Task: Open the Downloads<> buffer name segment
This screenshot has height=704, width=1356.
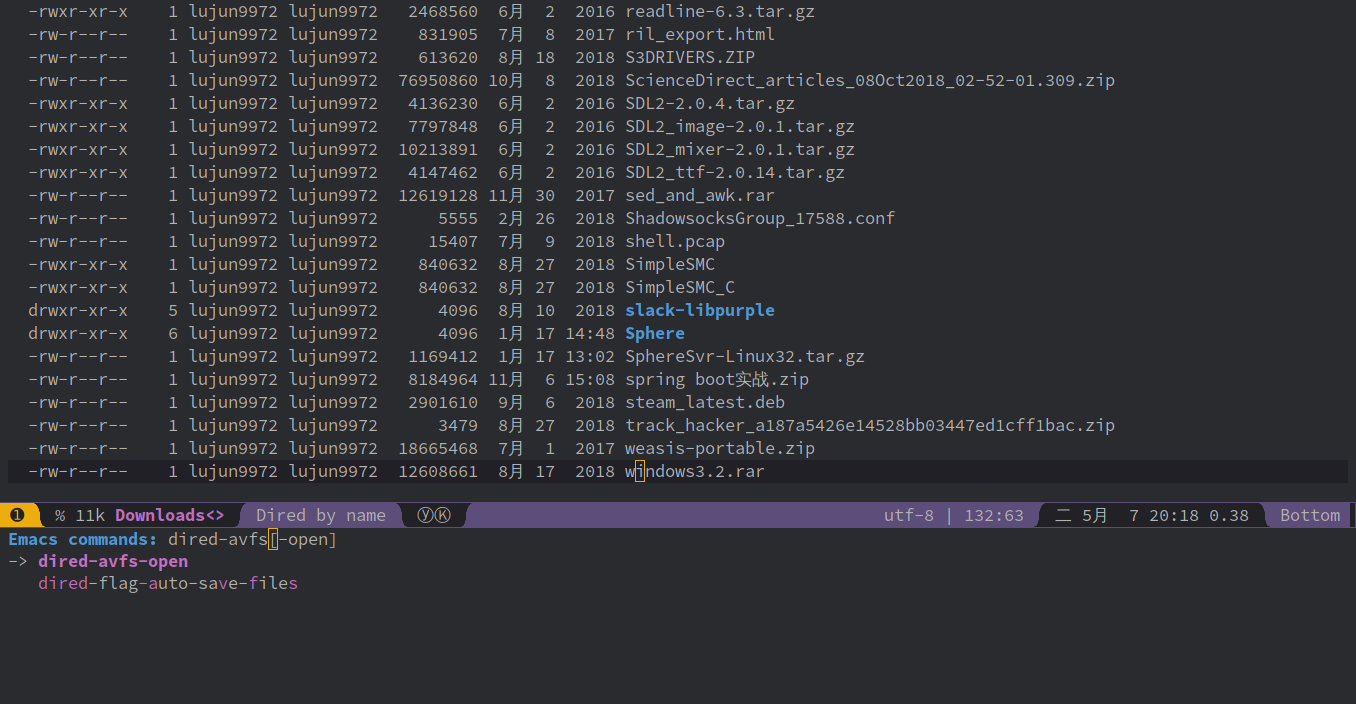Action: (169, 515)
